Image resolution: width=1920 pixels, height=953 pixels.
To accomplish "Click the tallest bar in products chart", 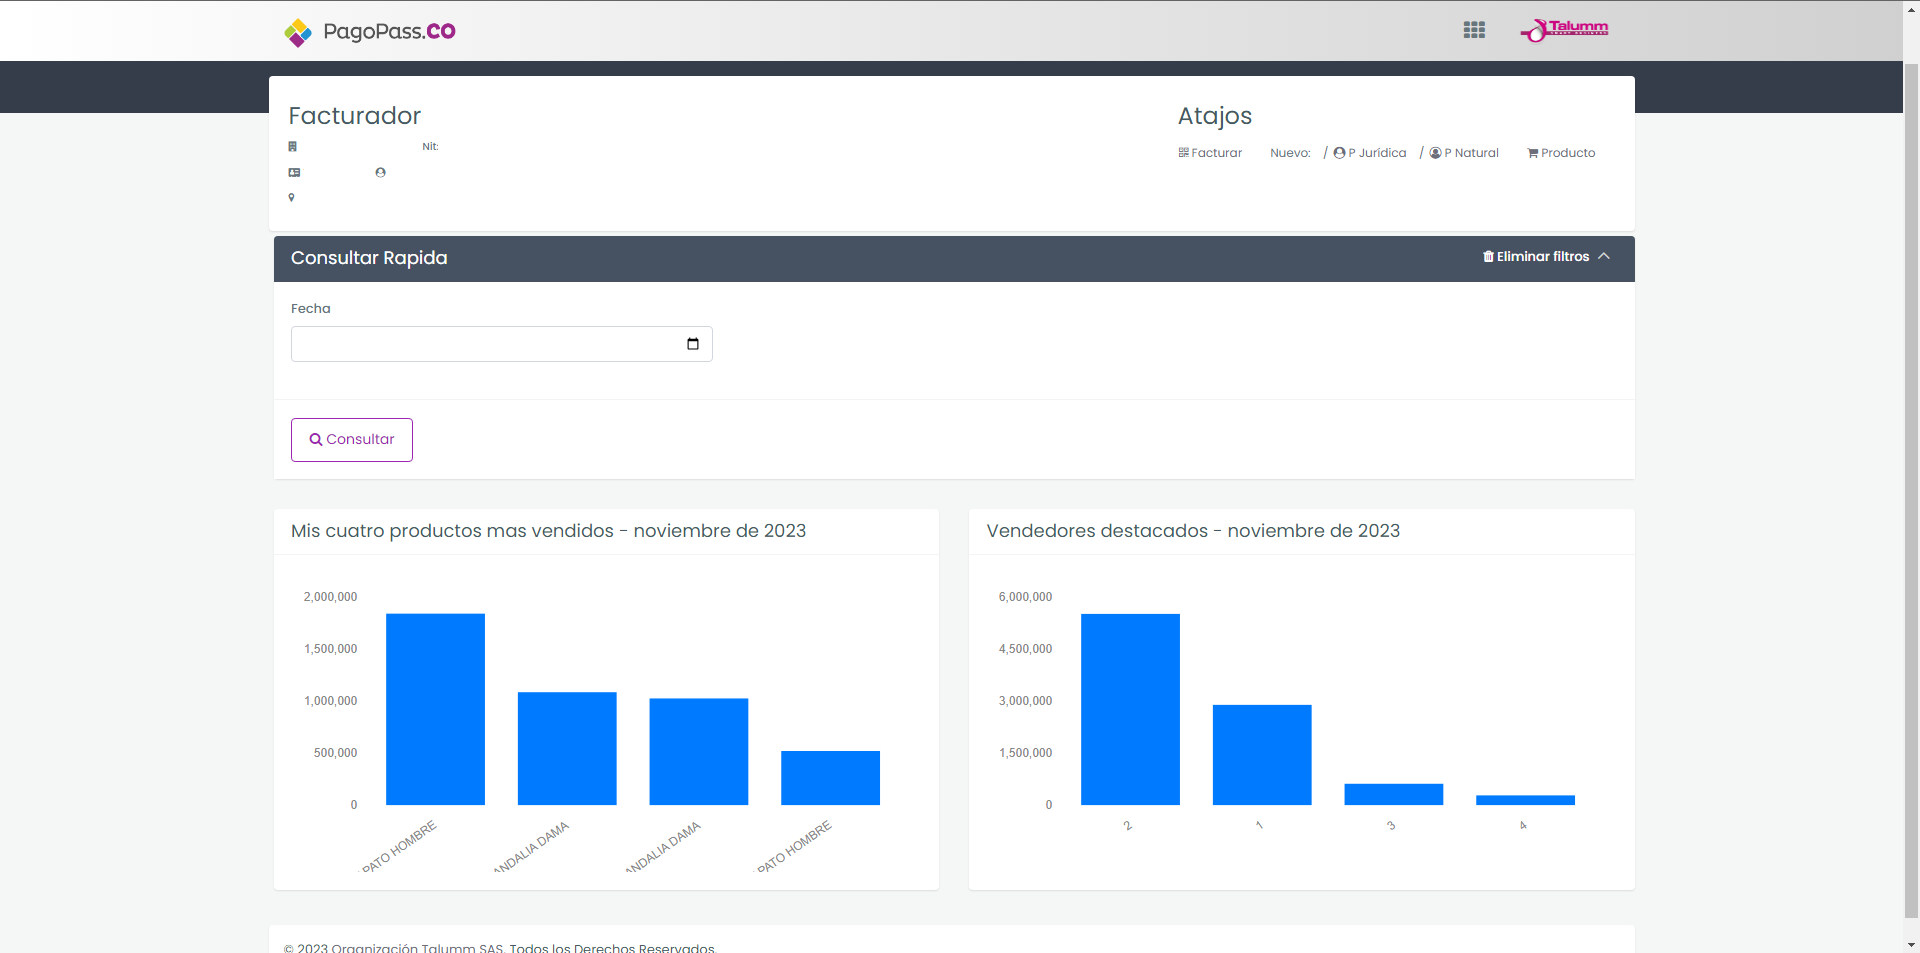I will click(435, 709).
